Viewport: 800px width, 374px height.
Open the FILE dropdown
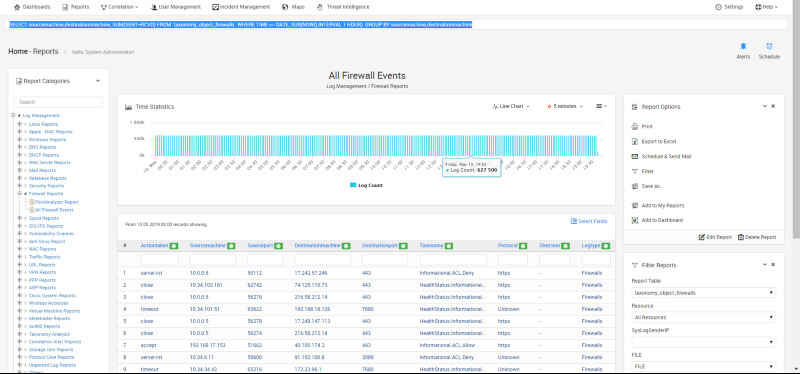(x=704, y=366)
